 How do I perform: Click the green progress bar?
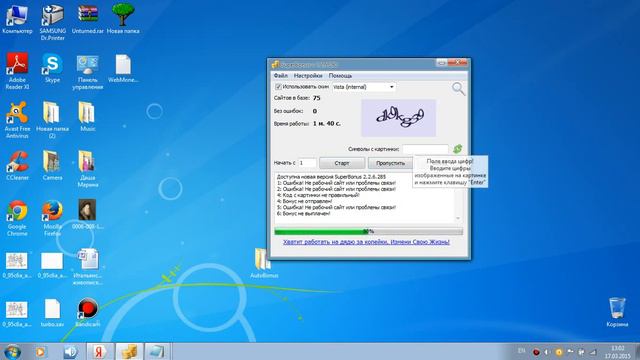coord(368,231)
